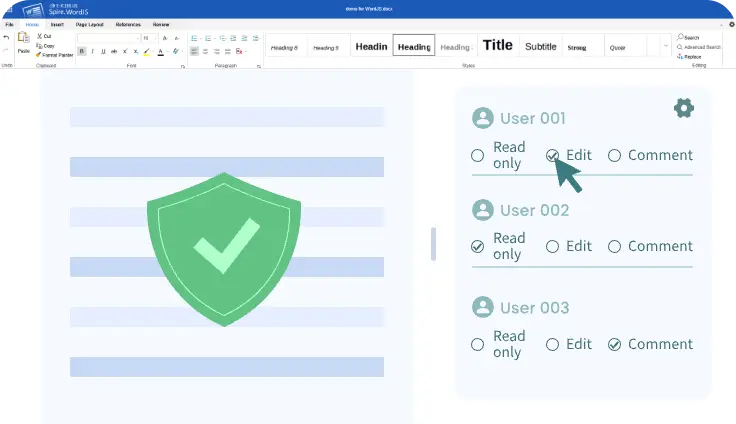Open the Insert ribbon tab
Image resolution: width=736 pixels, height=424 pixels.
57,23
